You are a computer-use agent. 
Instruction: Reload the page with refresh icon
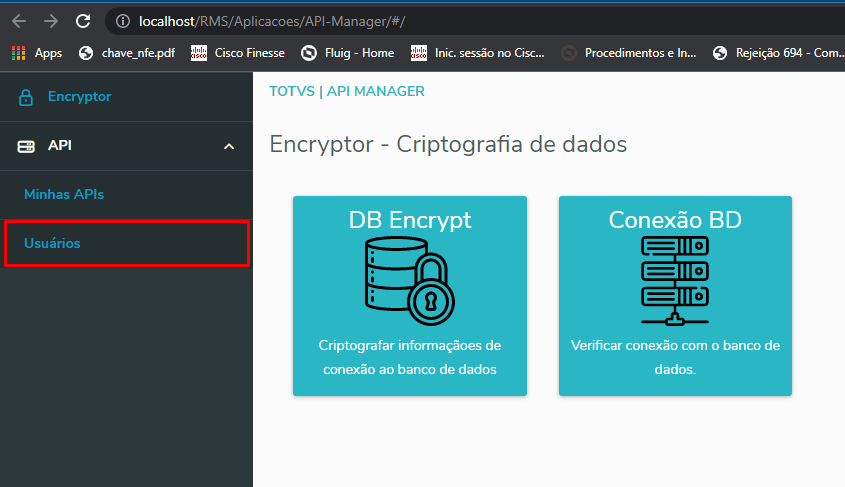[83, 21]
